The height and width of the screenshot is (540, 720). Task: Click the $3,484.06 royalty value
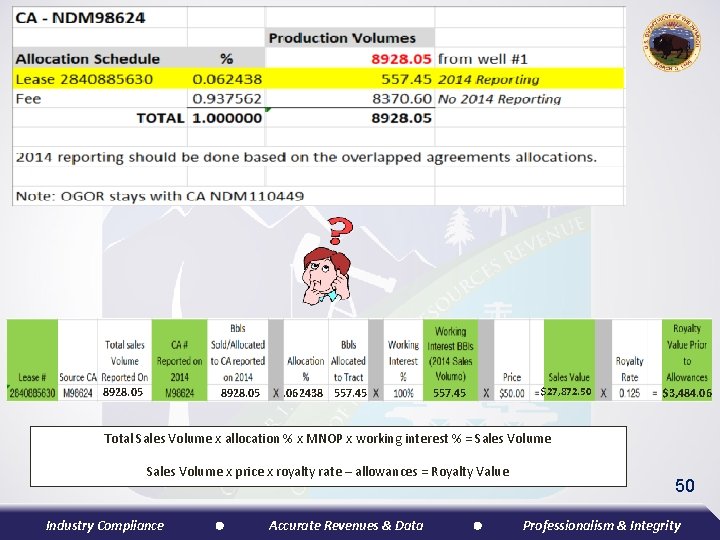[687, 393]
